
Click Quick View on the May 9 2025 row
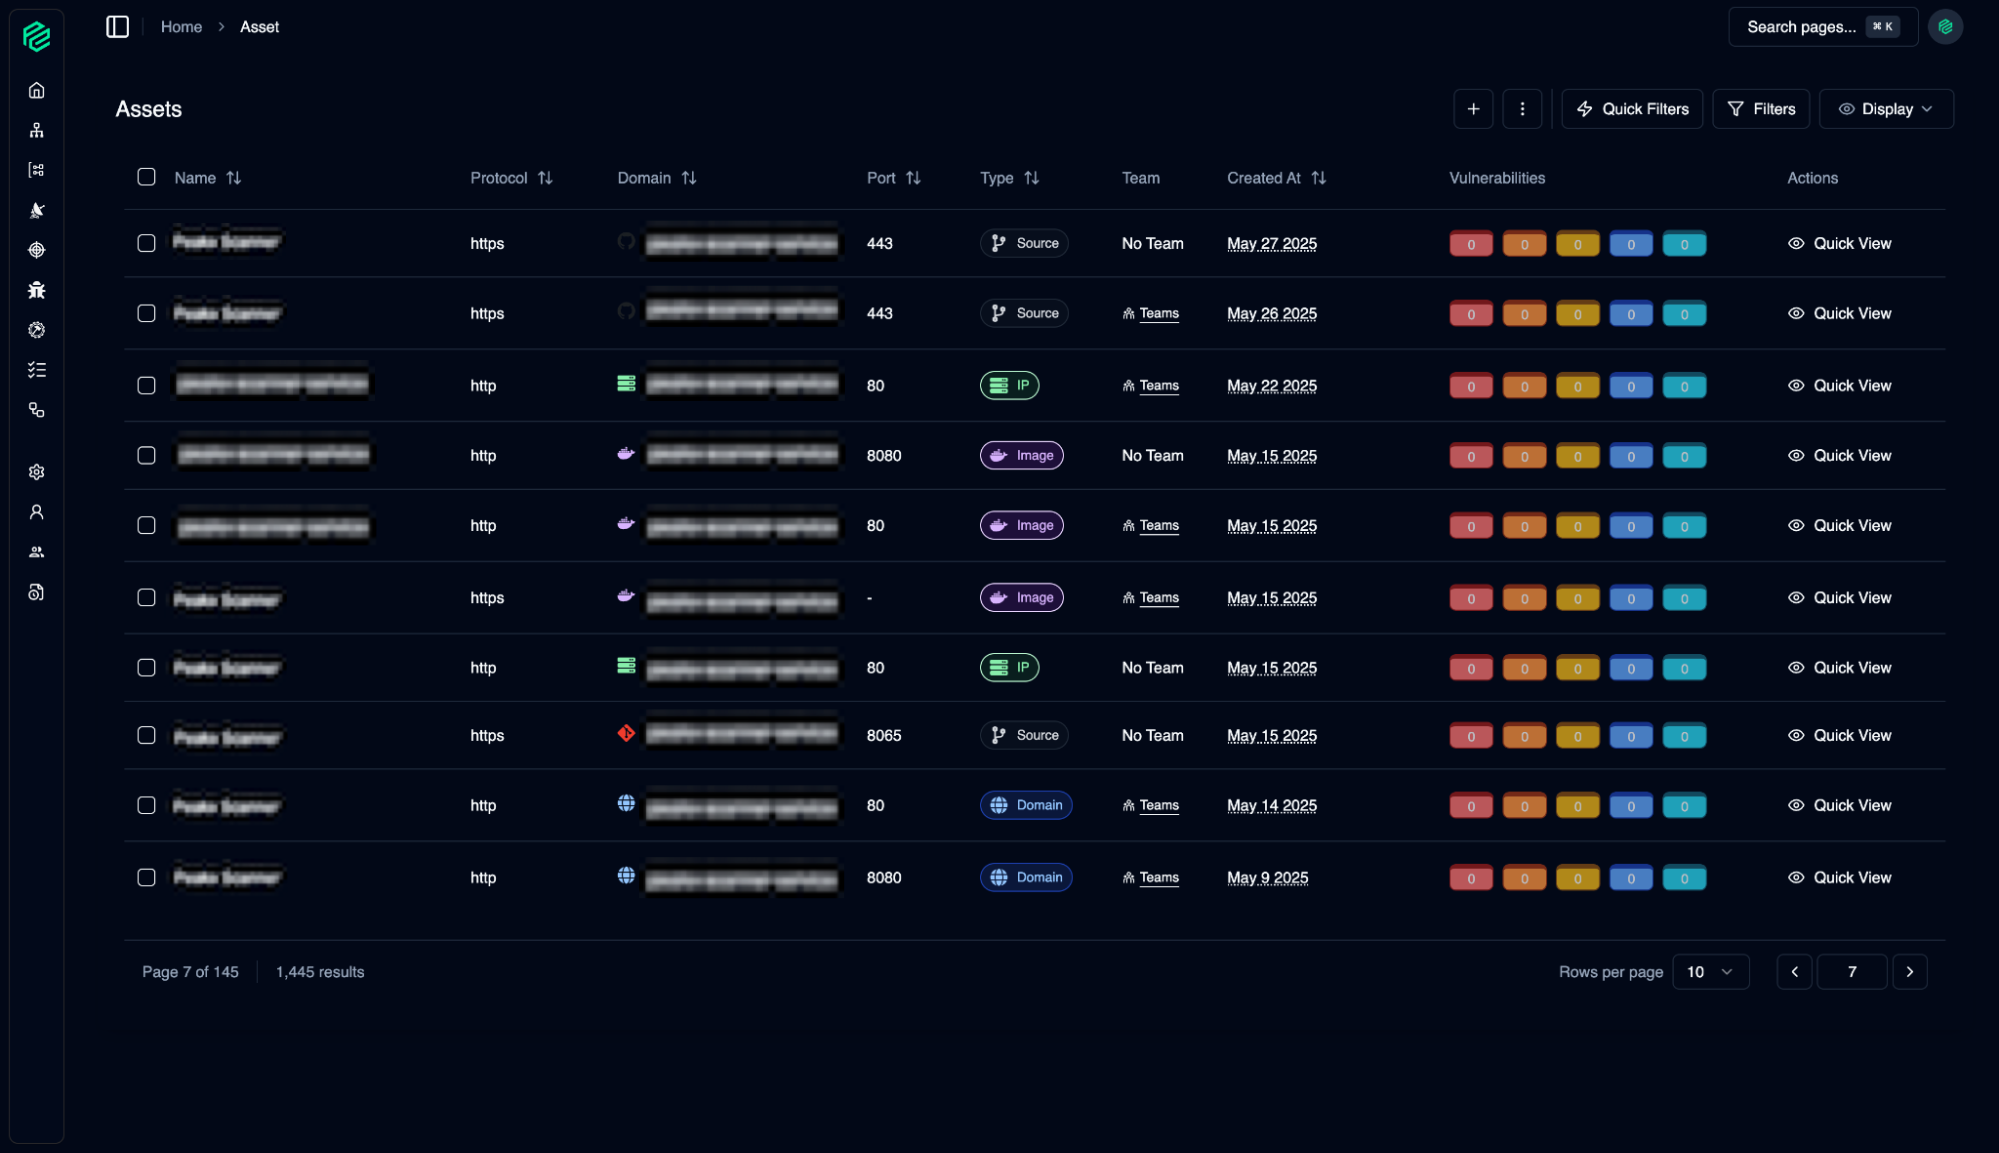coord(1840,877)
